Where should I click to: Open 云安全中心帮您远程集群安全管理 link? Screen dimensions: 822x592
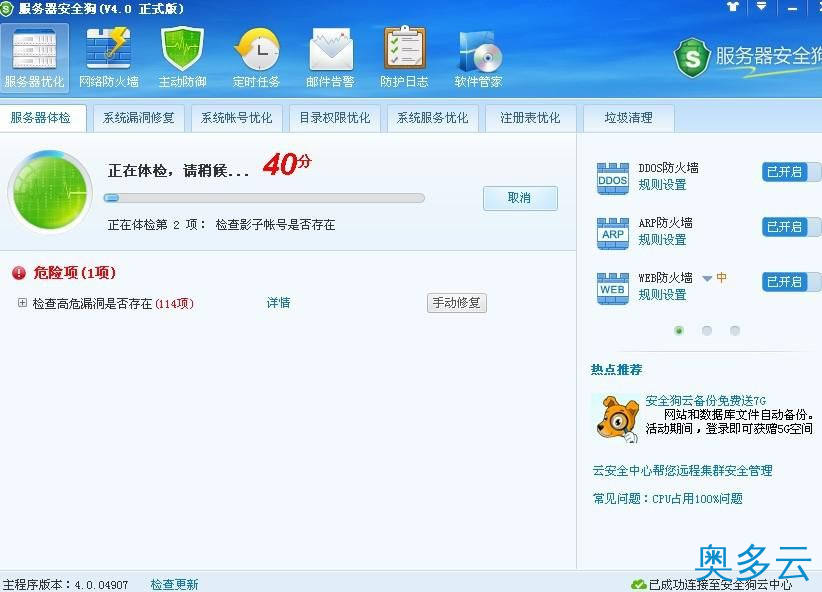[683, 470]
